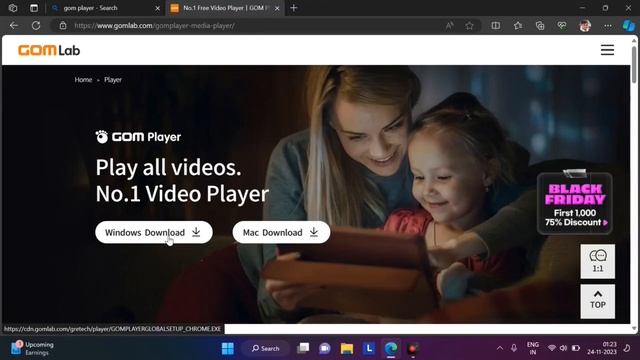Click the address bar URL
Image resolution: width=640 pixels, height=360 pixels.
point(154,26)
